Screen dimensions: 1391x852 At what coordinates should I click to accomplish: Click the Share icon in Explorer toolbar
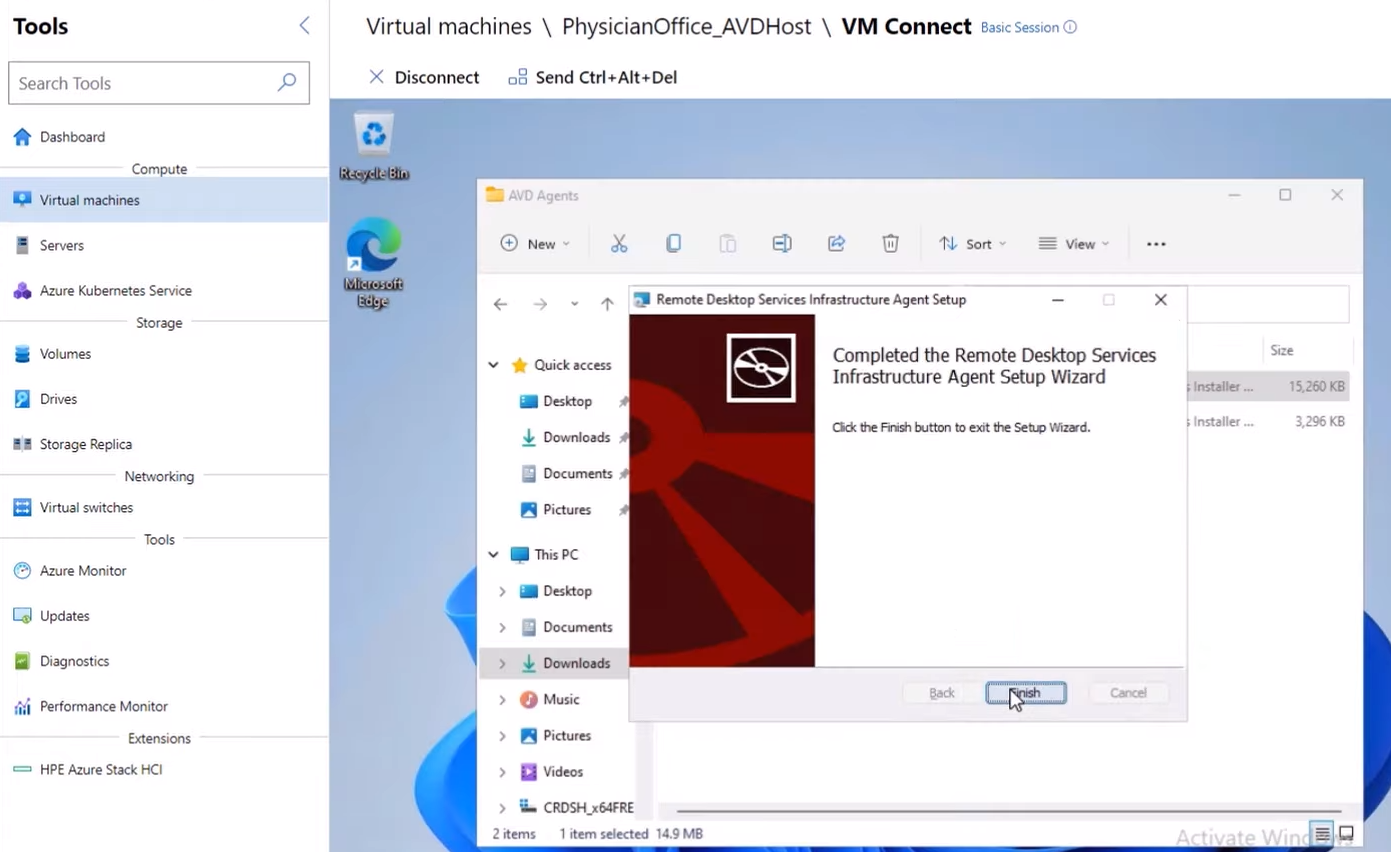click(837, 244)
